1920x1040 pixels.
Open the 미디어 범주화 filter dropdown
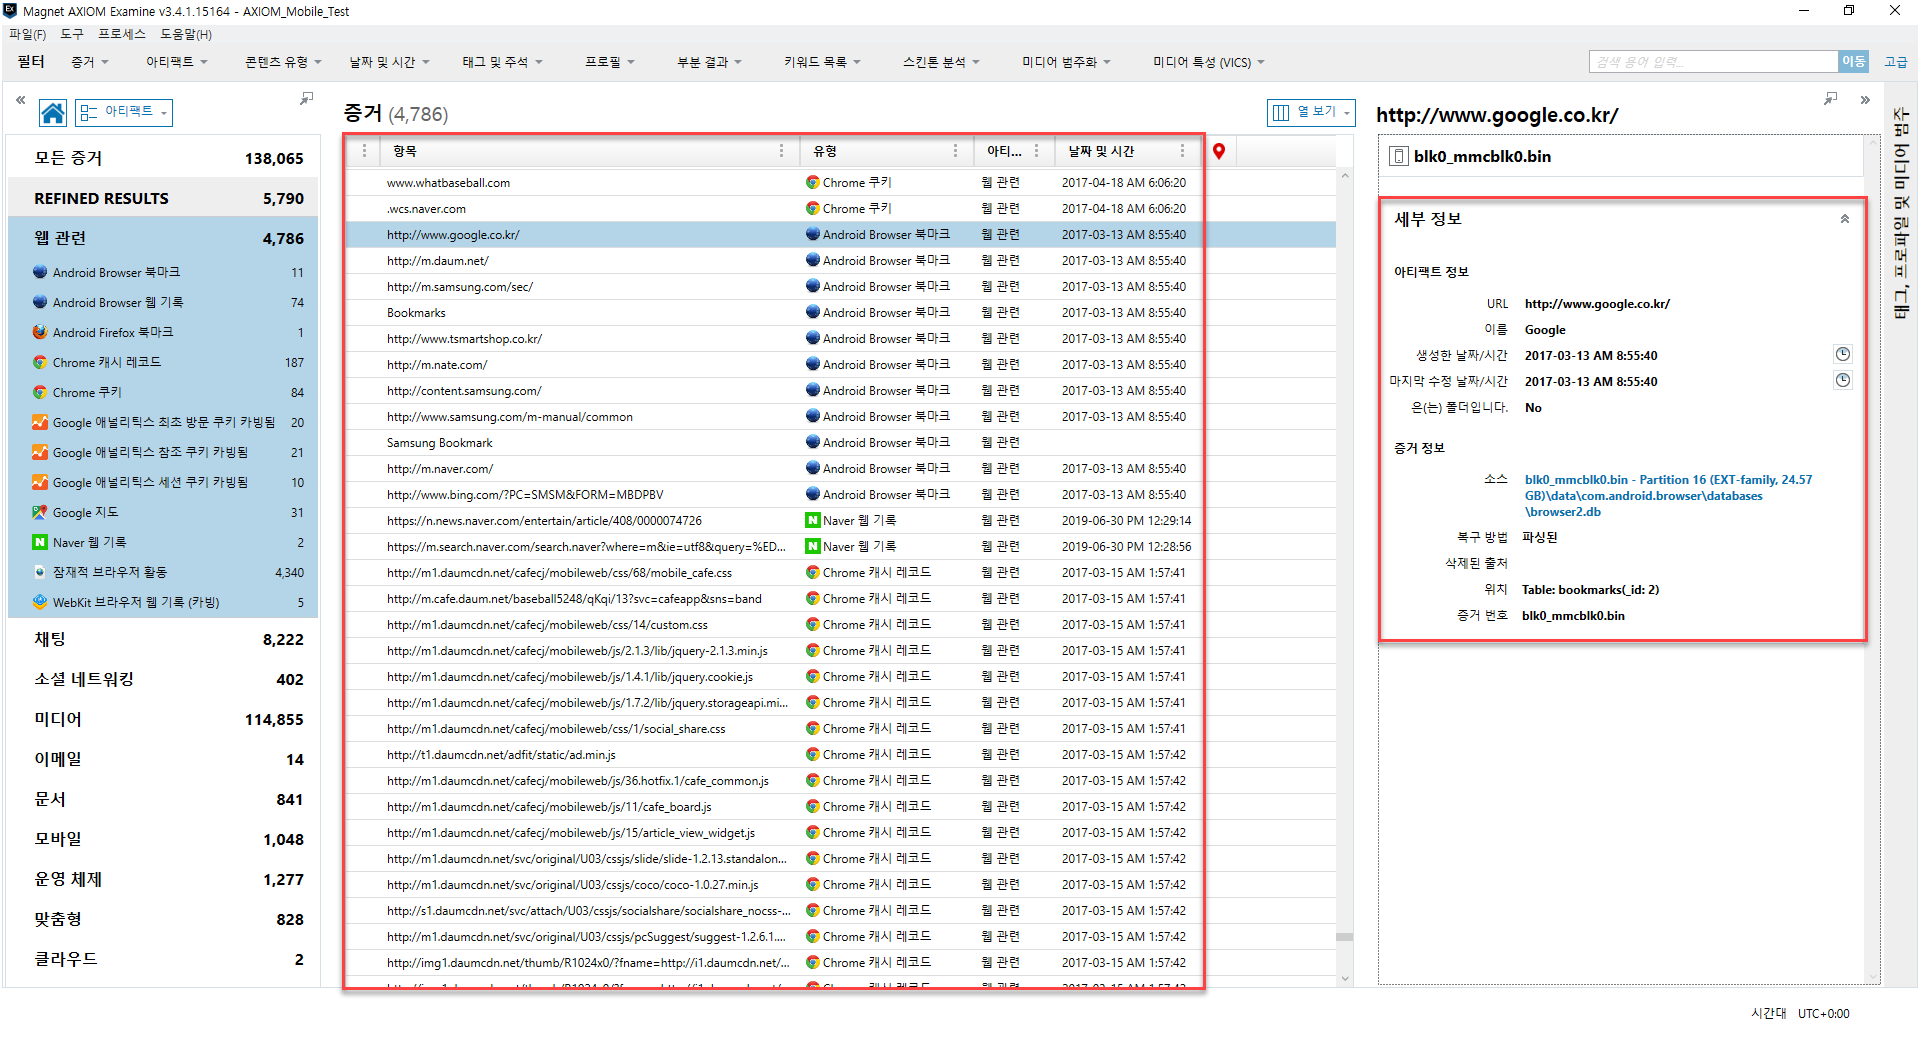[x=1066, y=62]
